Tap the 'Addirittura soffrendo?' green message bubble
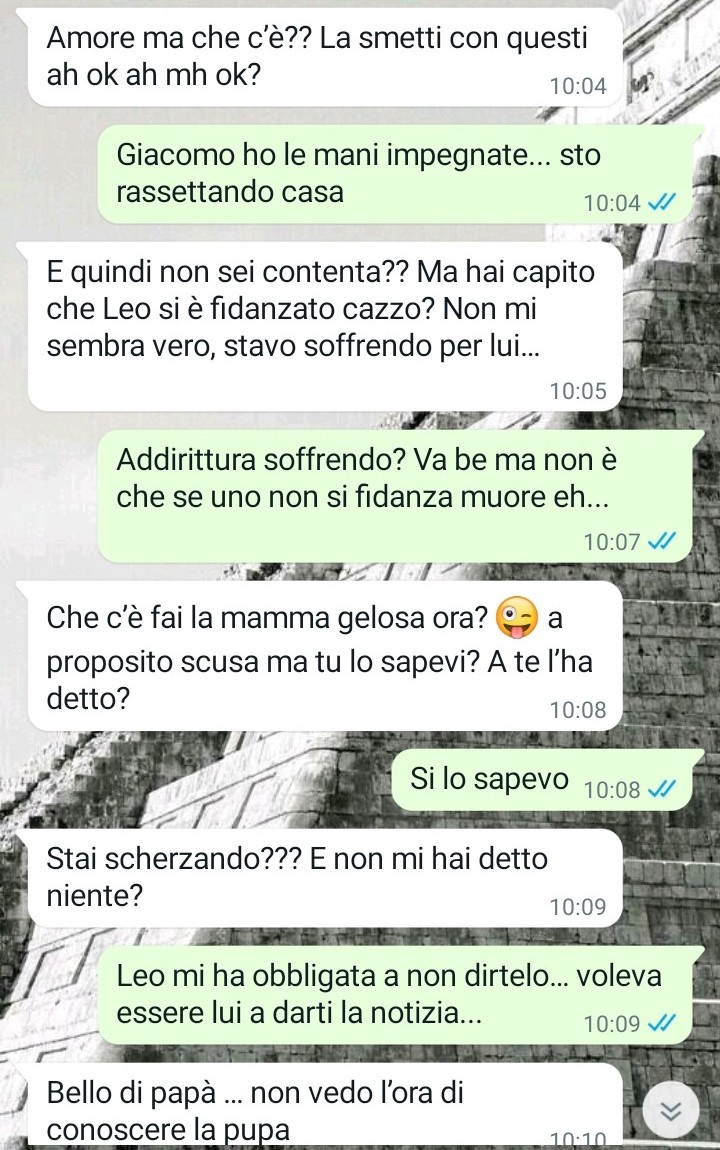 click(394, 497)
